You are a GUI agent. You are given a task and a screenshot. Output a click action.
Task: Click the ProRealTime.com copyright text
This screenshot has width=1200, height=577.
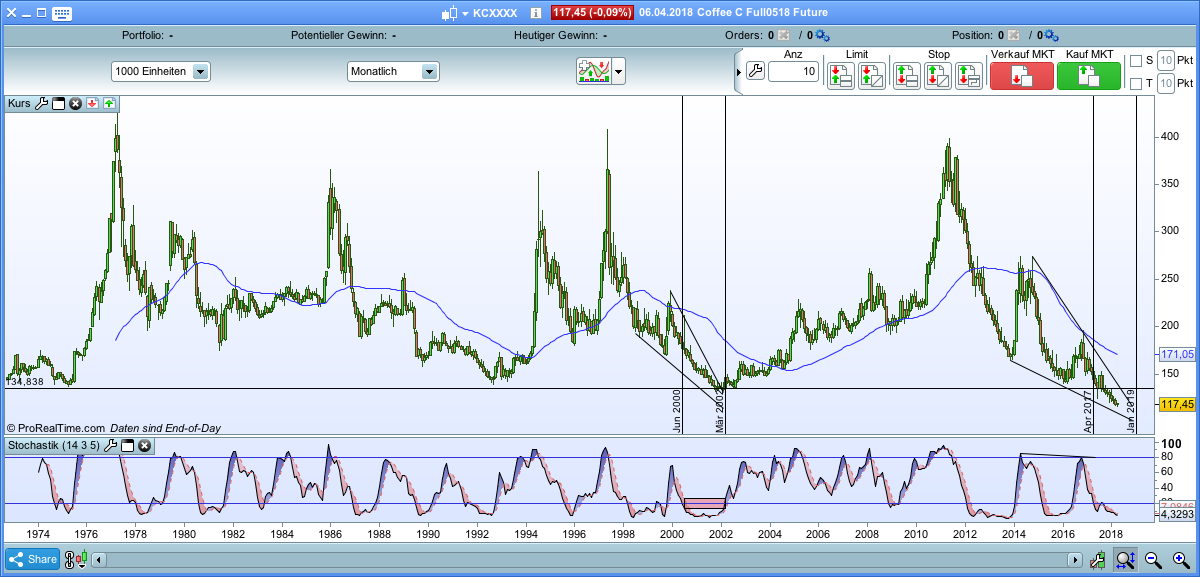coord(56,427)
